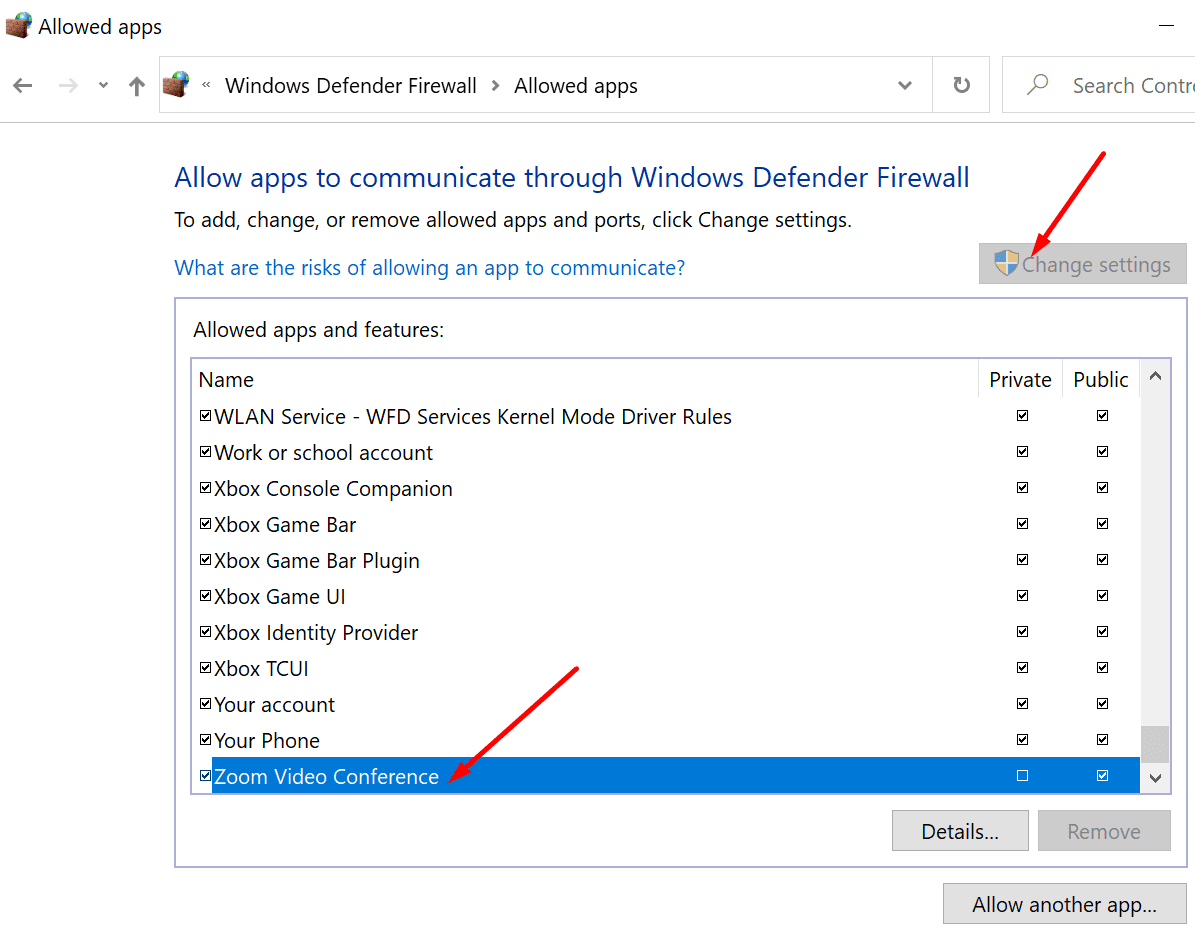Select Xbox Console Companion row
Image resolution: width=1195 pixels, height=931 pixels.
pyautogui.click(x=666, y=488)
